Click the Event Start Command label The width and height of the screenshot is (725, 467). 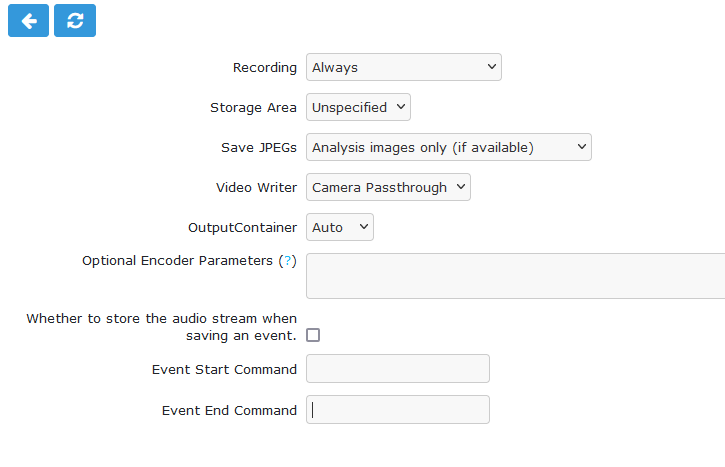(x=224, y=369)
